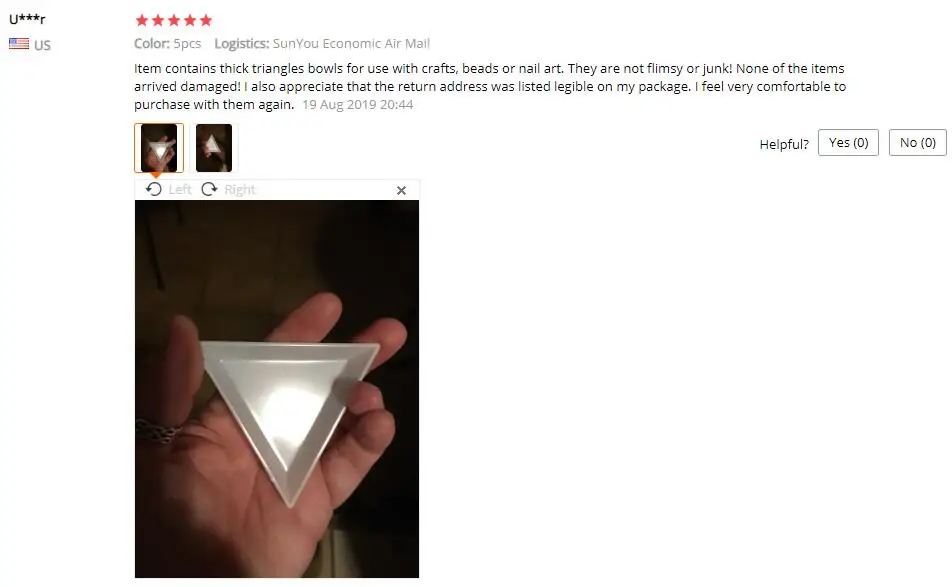
Task: Click the Left rotate label
Action: tap(180, 189)
